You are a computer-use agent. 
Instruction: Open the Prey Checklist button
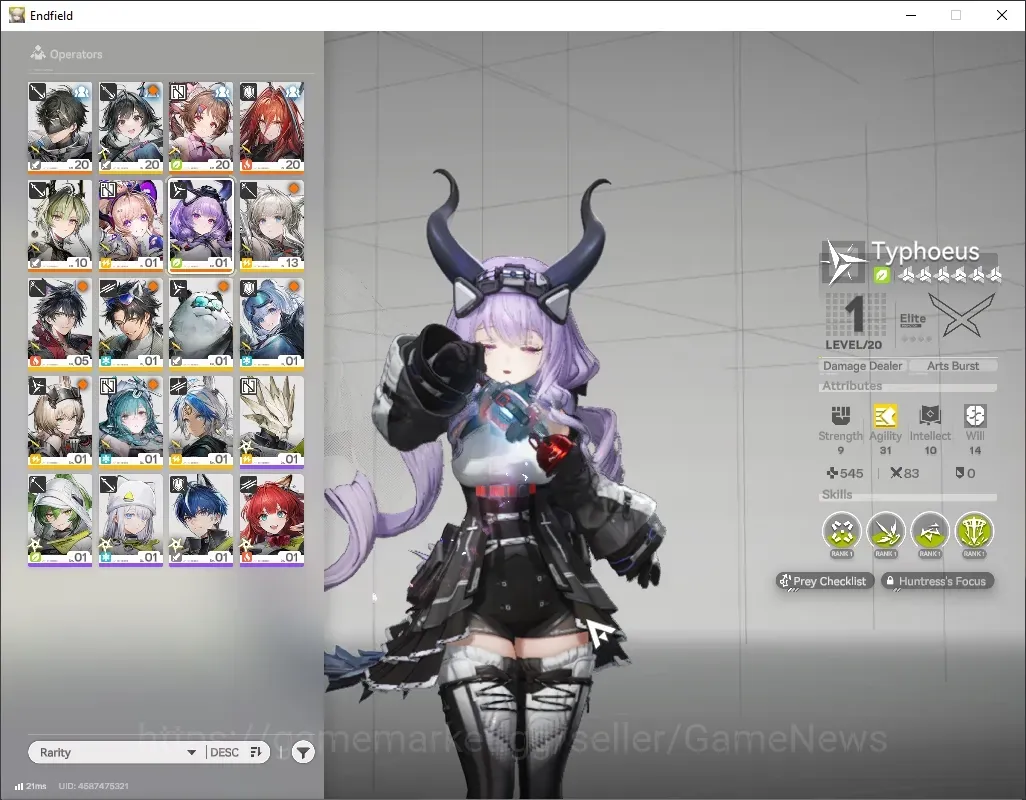[x=824, y=581]
